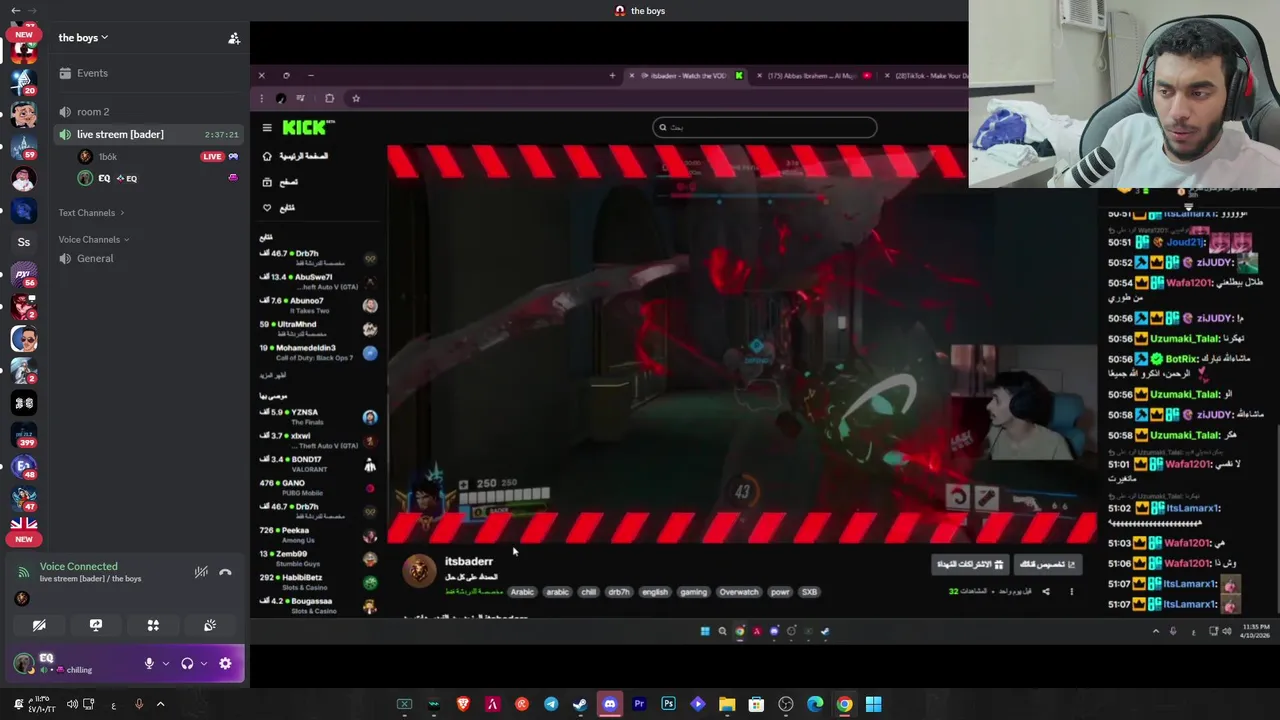Mute the Discord microphone
Image resolution: width=1280 pixels, height=720 pixels.
point(149,663)
